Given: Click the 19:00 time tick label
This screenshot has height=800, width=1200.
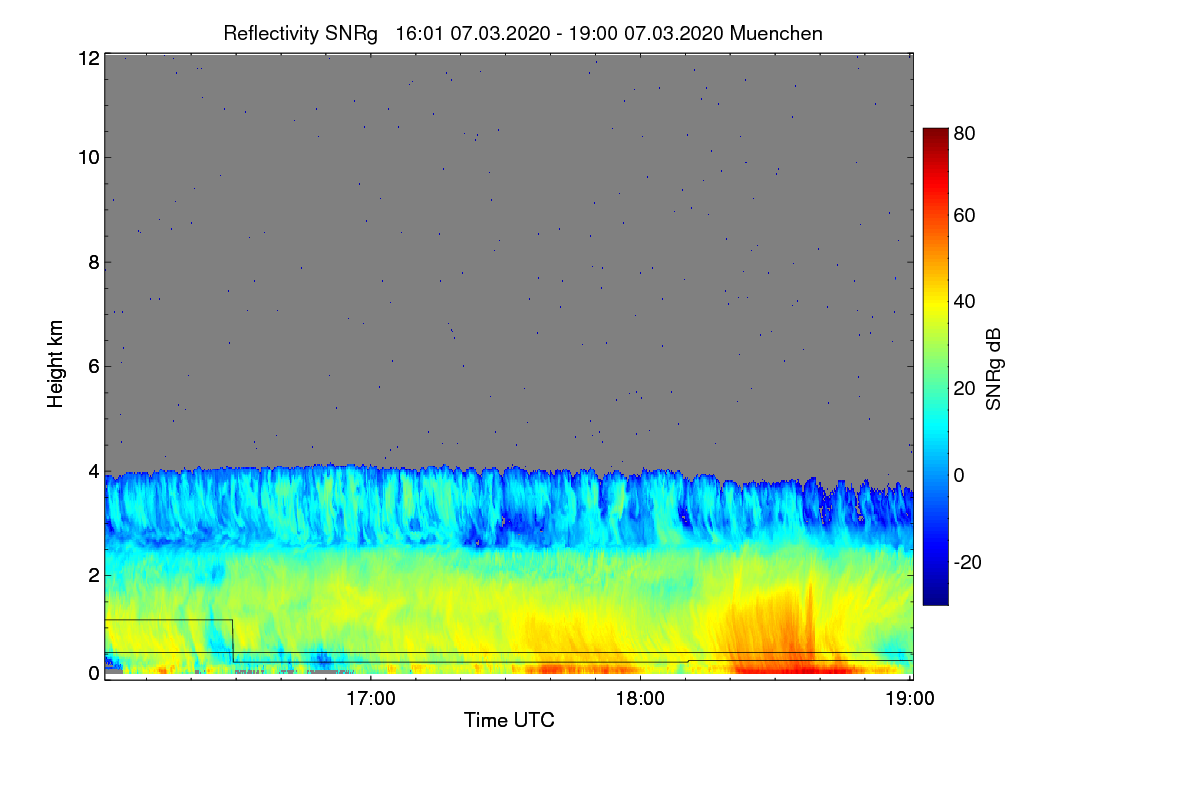Looking at the screenshot, I should click(x=909, y=698).
